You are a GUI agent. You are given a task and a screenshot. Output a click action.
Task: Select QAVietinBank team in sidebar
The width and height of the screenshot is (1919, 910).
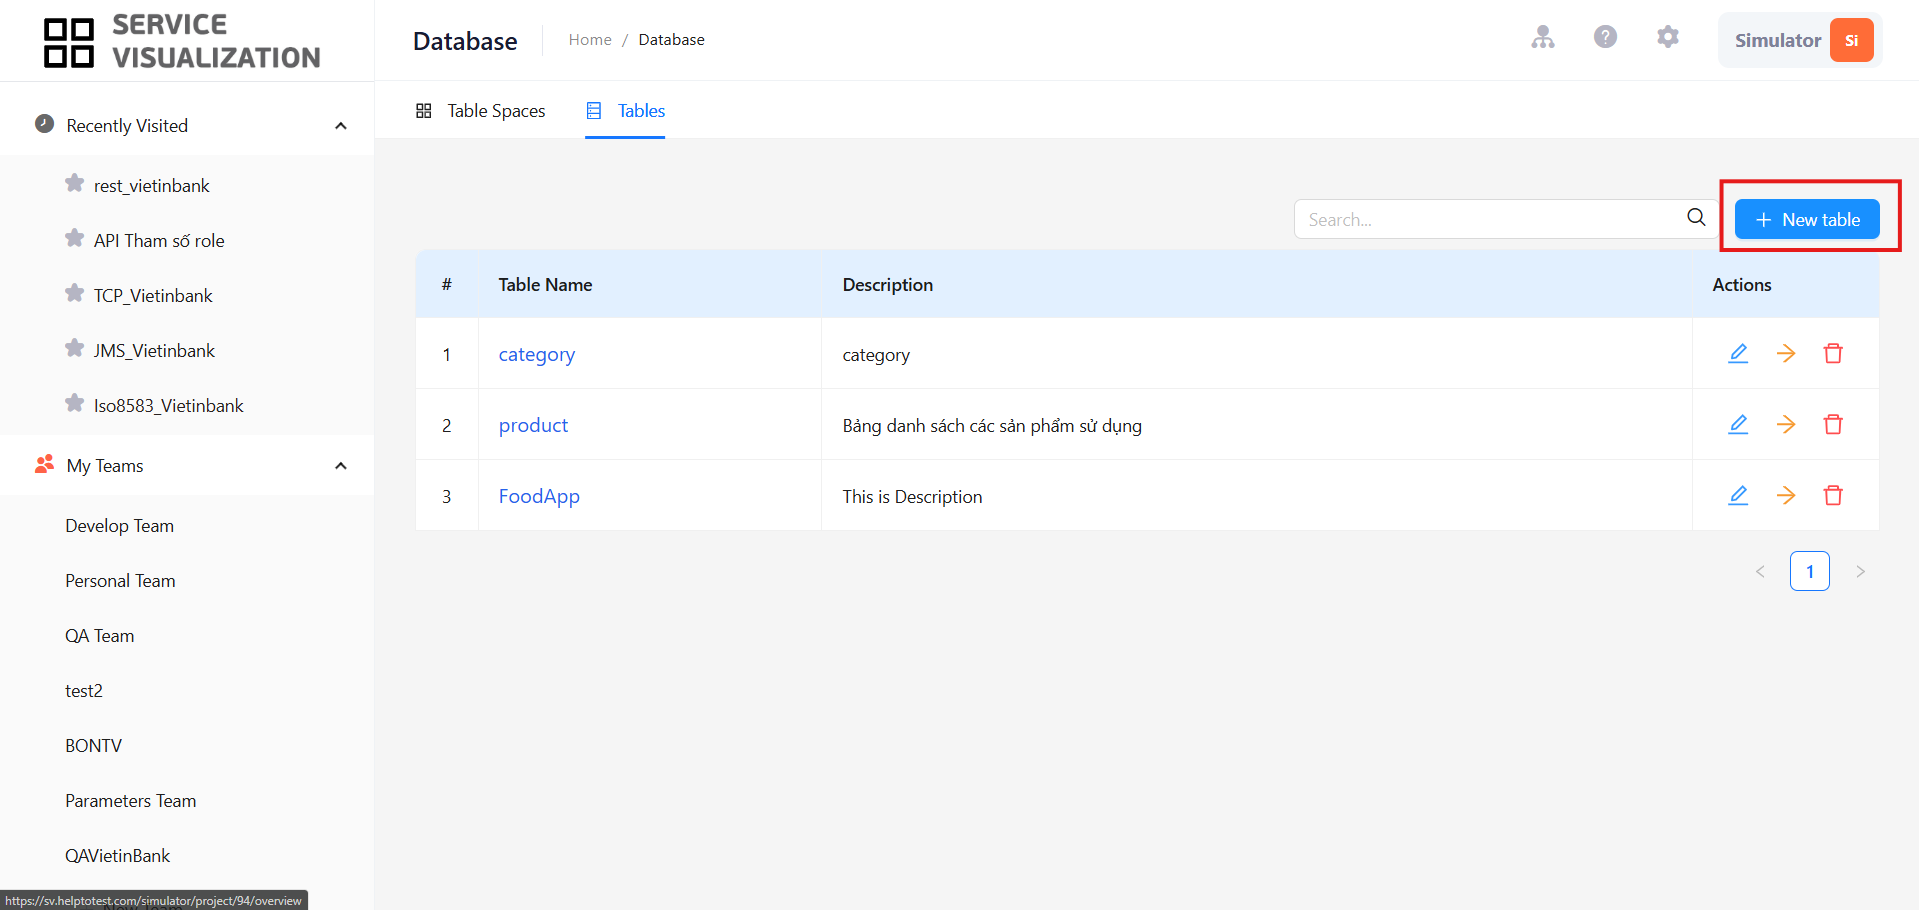click(117, 856)
